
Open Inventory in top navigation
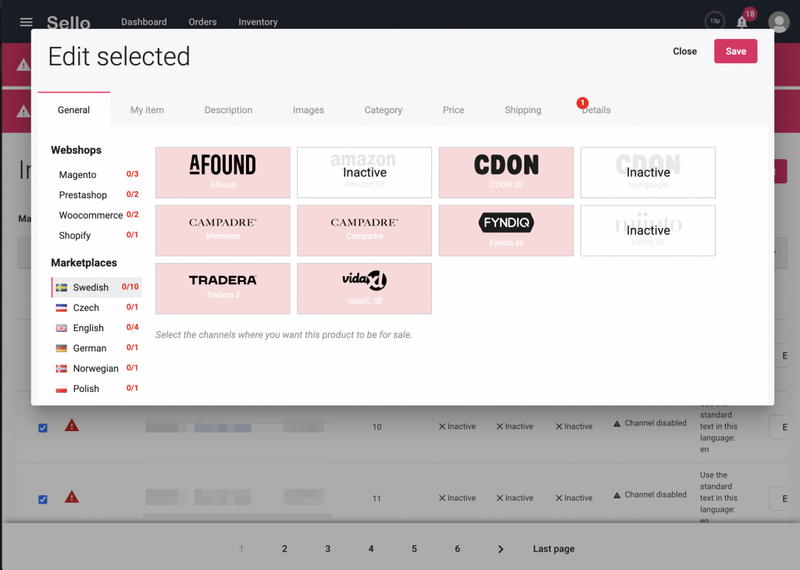pyautogui.click(x=258, y=22)
